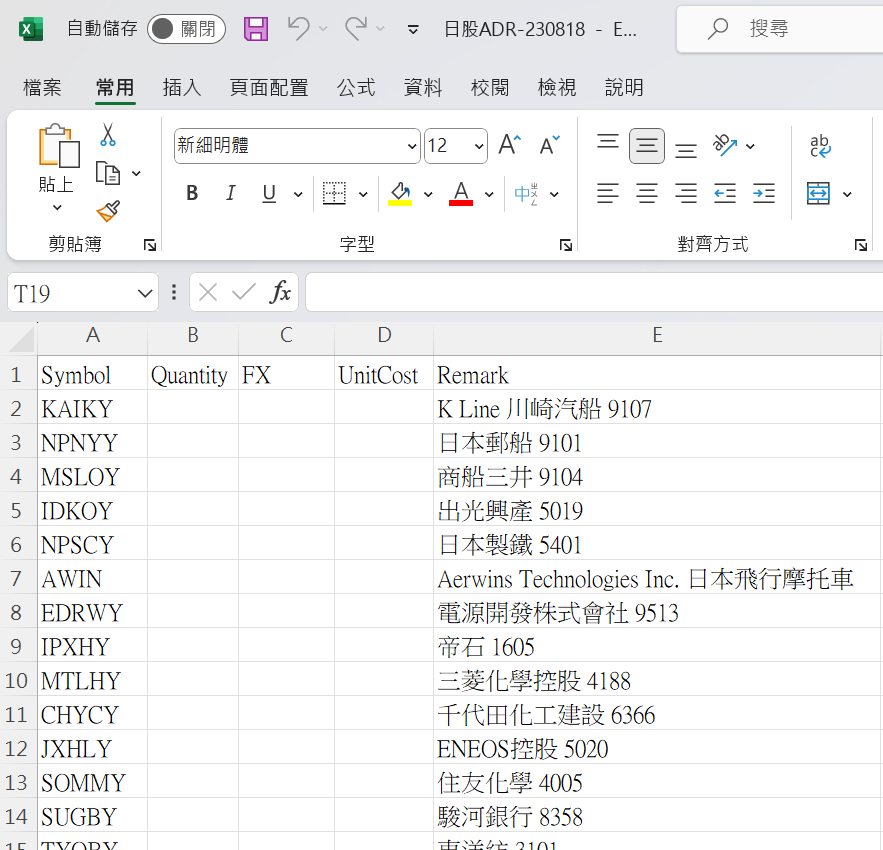Click the phonetic guide (中) icon
883x850 pixels.
tap(526, 194)
